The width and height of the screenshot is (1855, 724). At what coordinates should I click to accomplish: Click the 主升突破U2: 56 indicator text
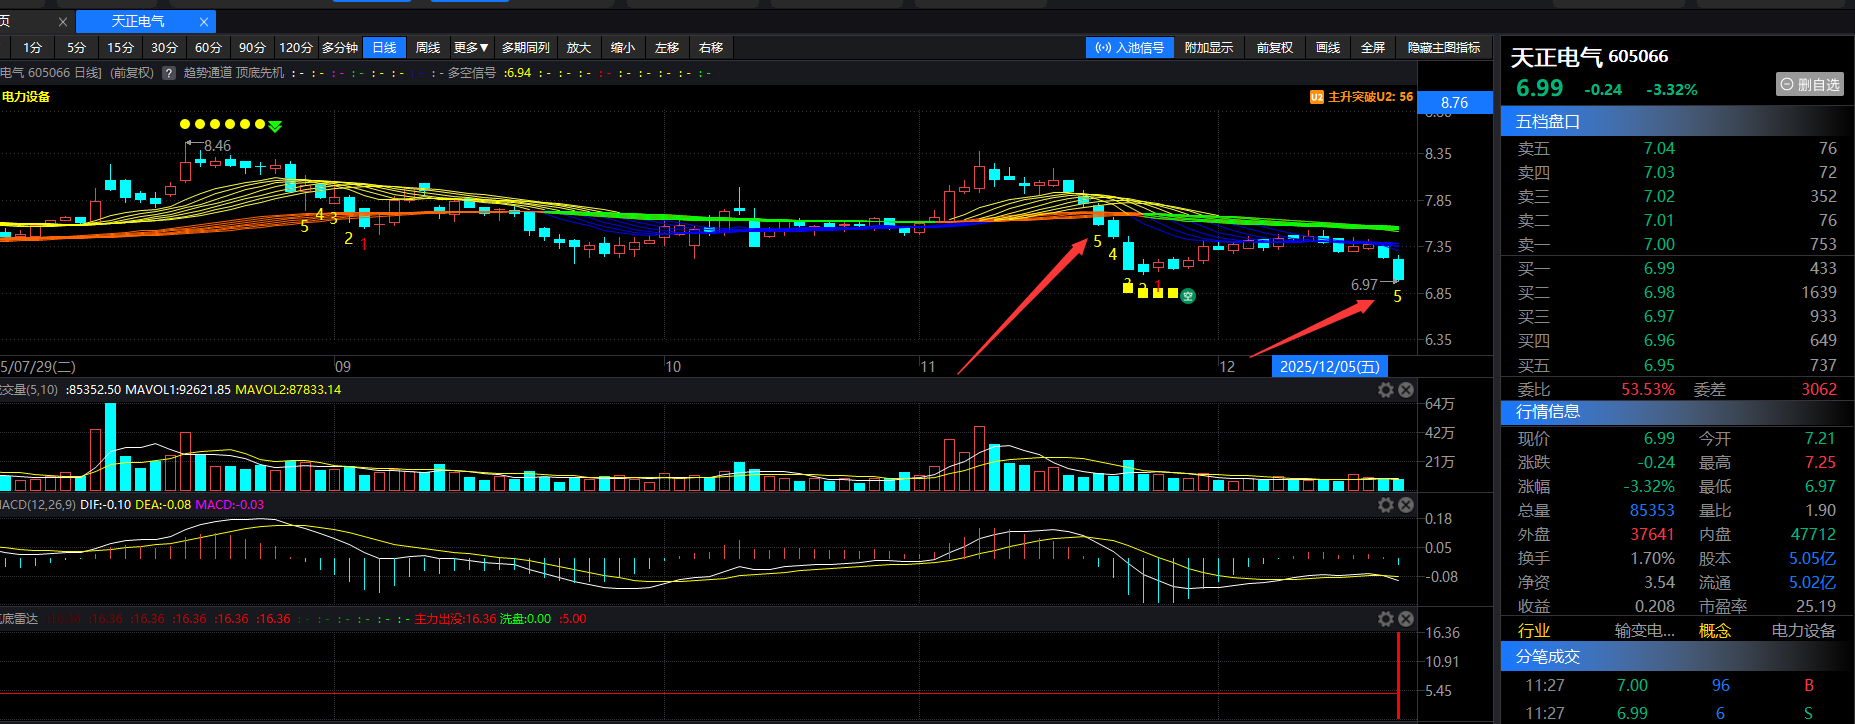pyautogui.click(x=1370, y=97)
